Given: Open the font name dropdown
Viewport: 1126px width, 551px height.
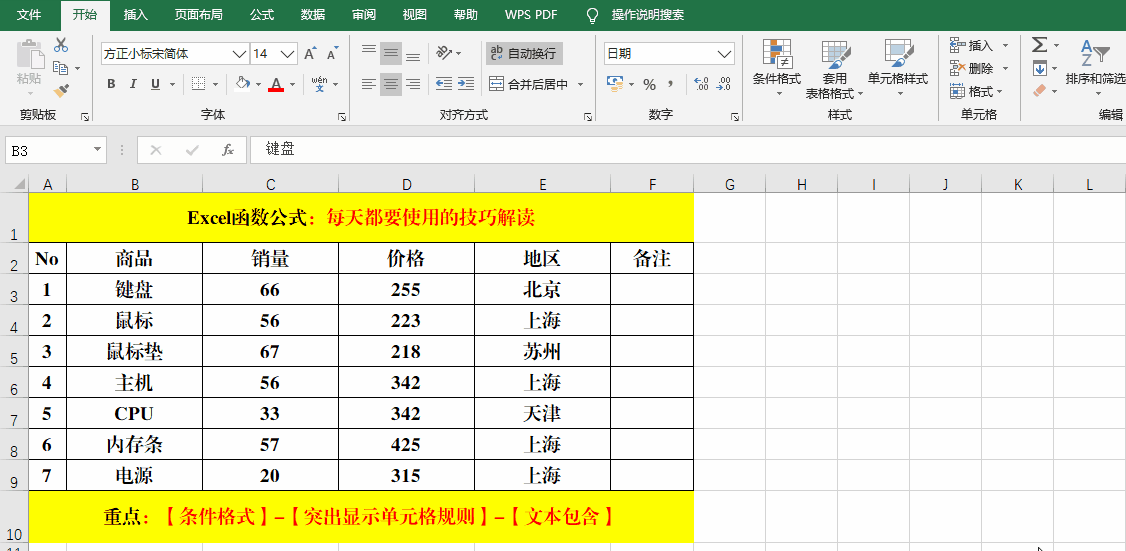Looking at the screenshot, I should click(x=239, y=54).
